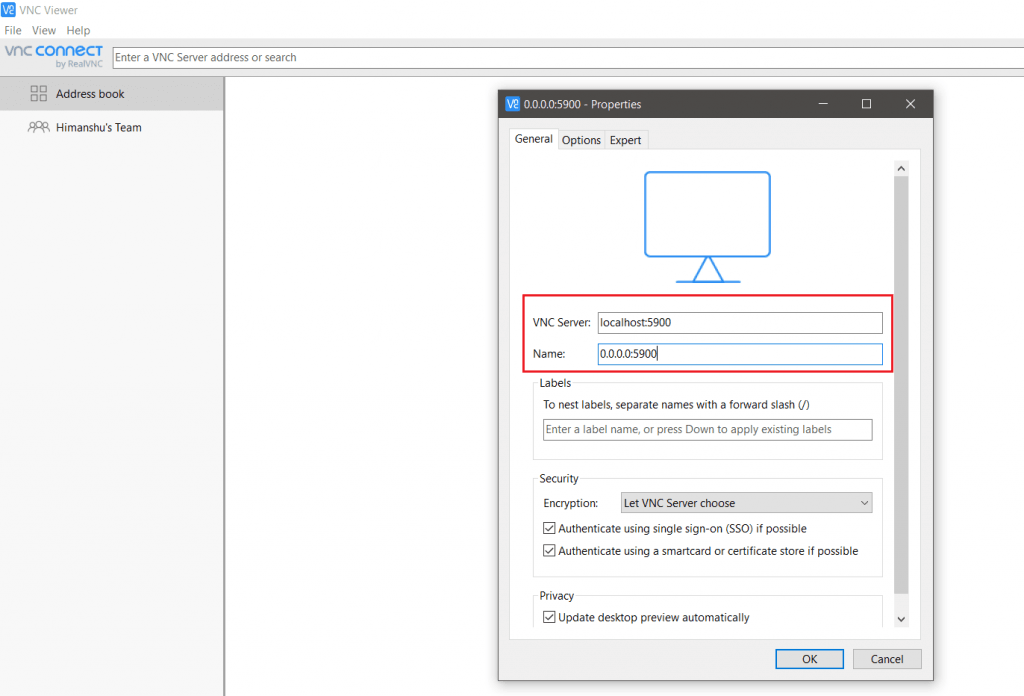The height and width of the screenshot is (696, 1024).
Task: Click the nest labels instruction text
Action: pyautogui.click(x=677, y=405)
